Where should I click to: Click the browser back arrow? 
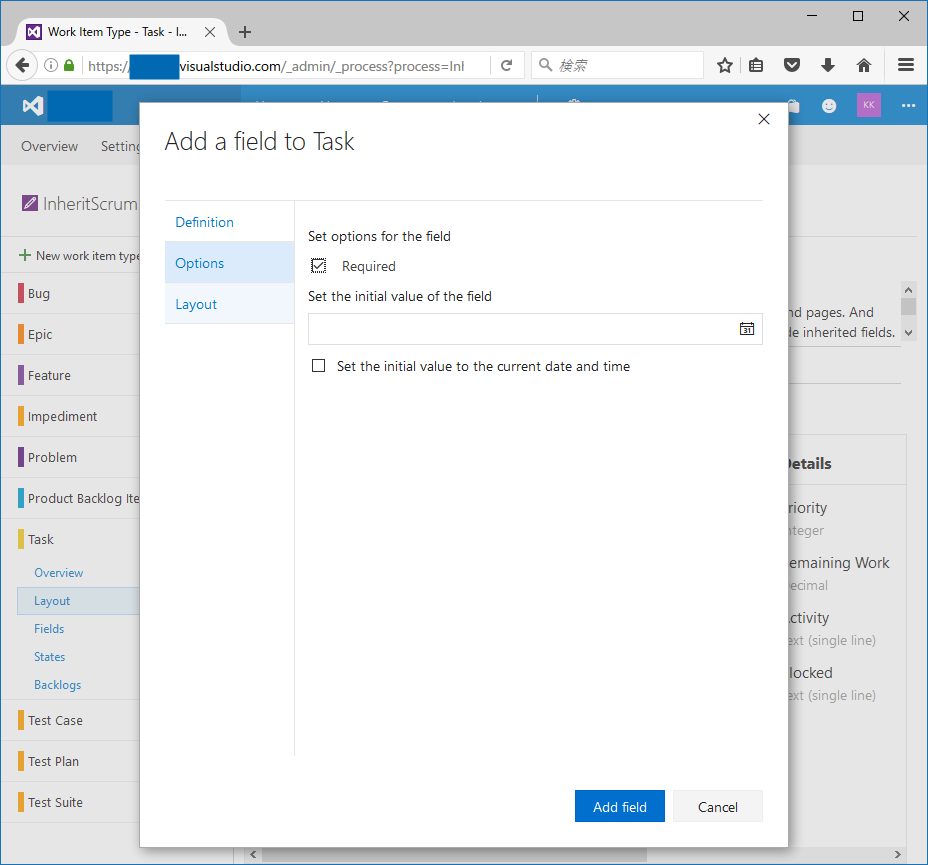pos(21,65)
